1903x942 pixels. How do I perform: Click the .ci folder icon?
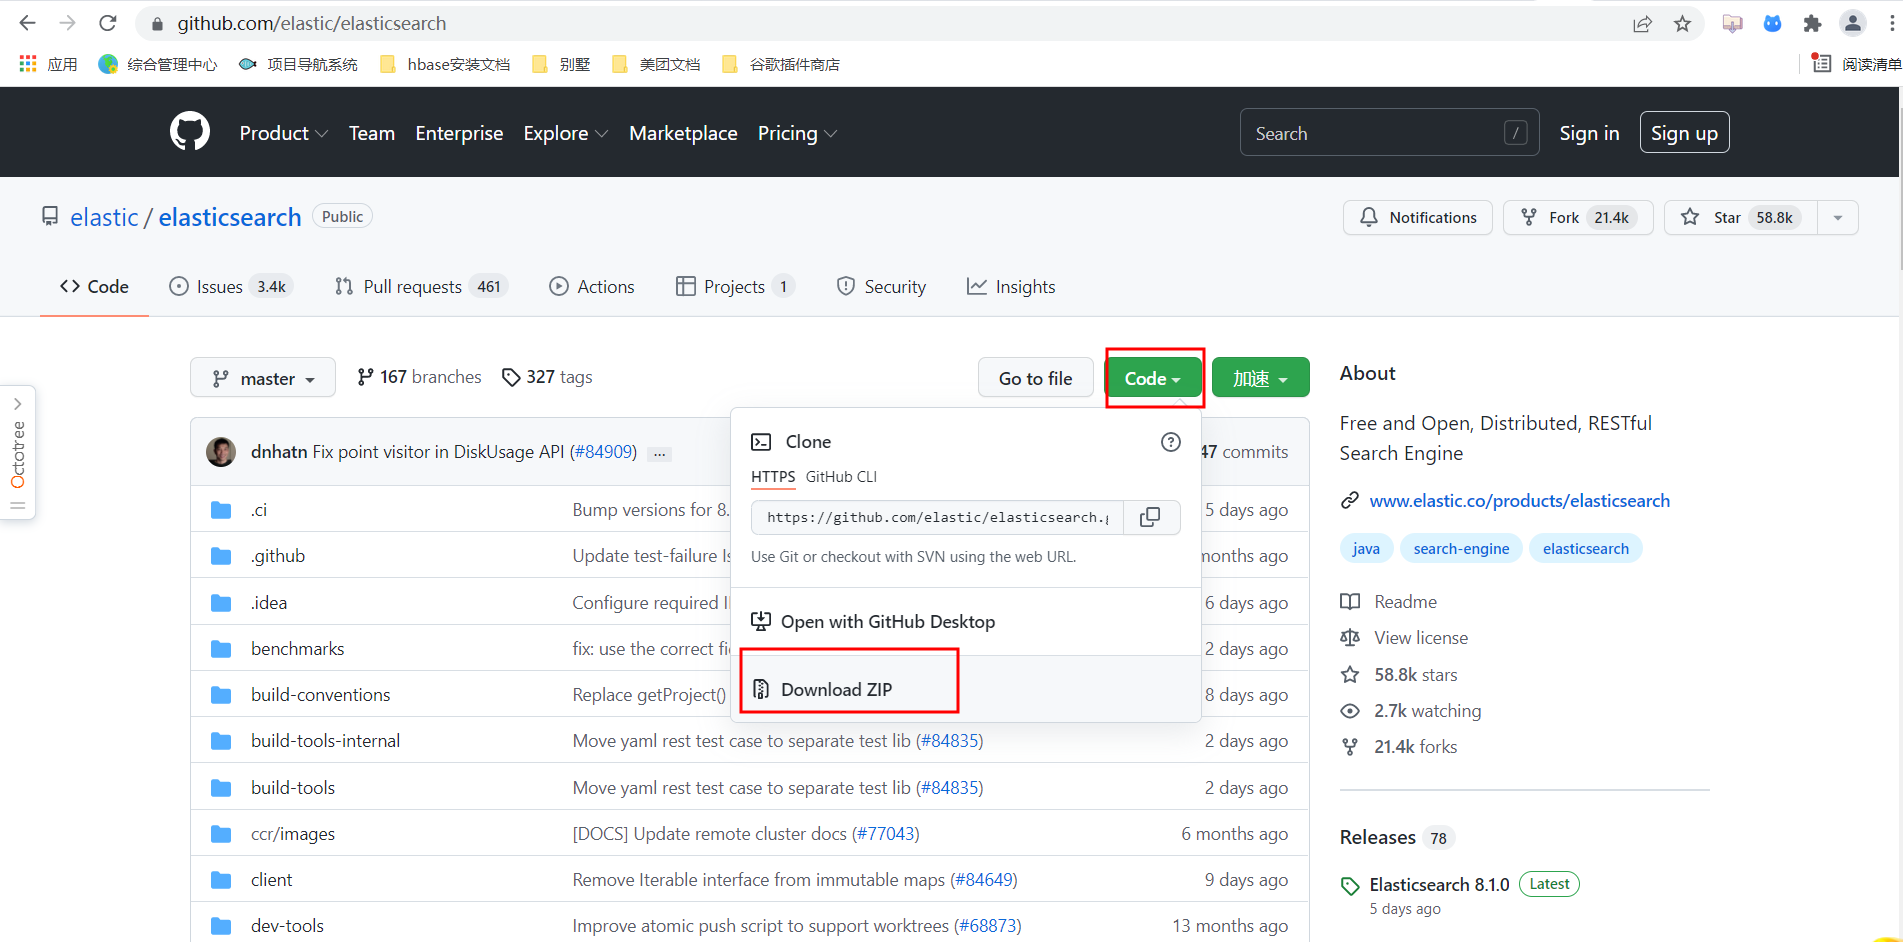221,510
